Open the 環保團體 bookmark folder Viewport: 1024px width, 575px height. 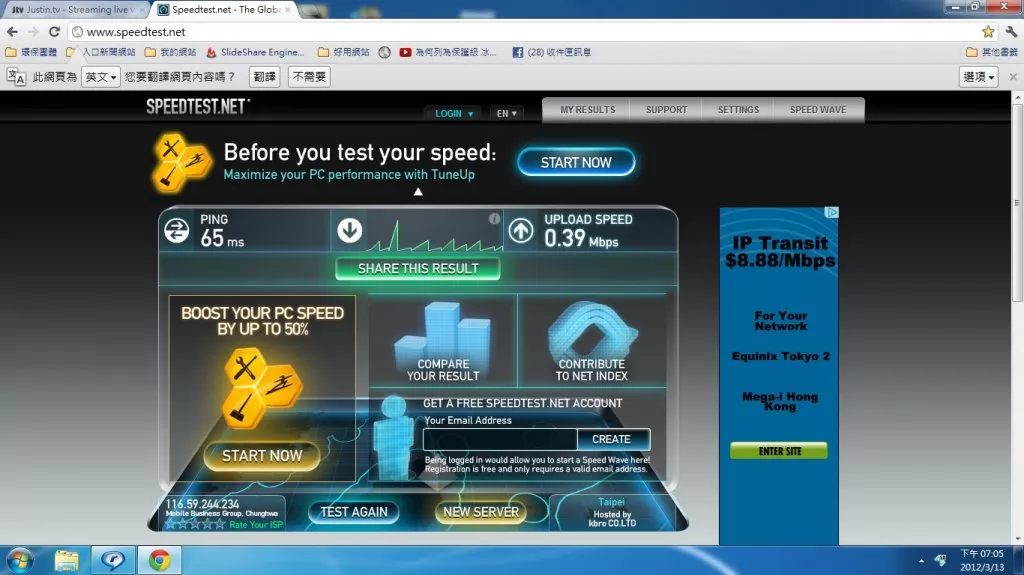31,52
